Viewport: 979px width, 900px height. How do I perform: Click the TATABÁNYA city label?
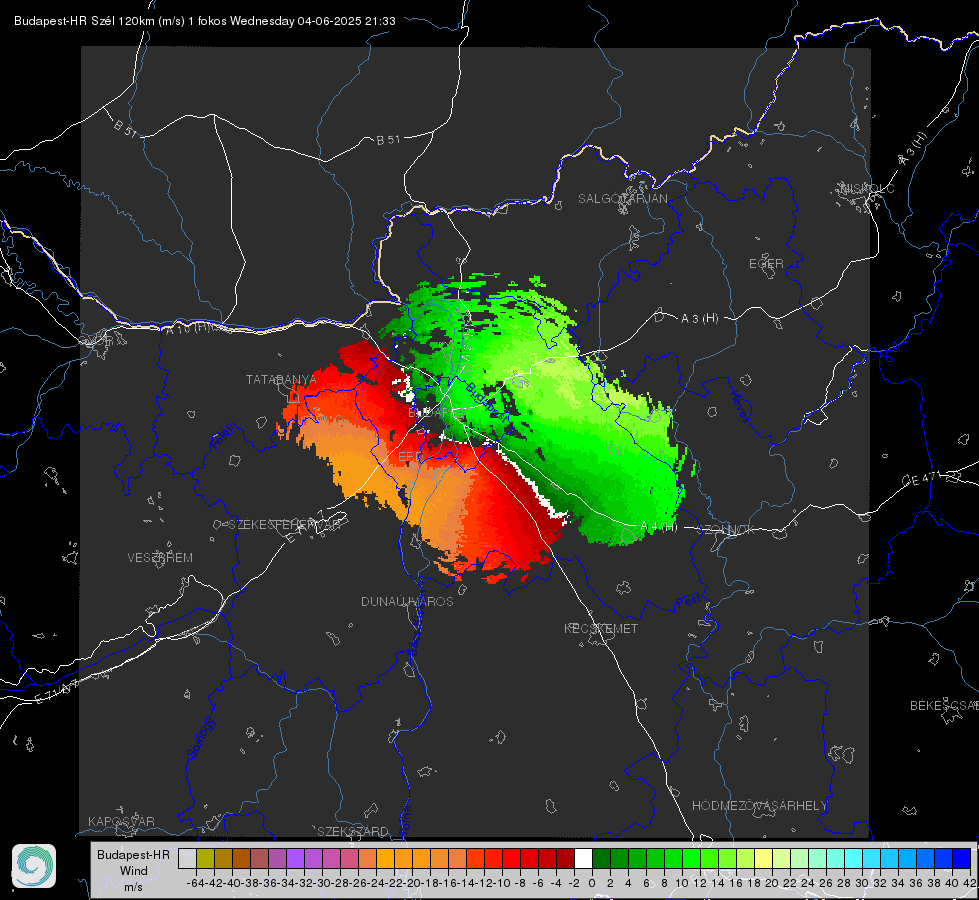(x=281, y=379)
